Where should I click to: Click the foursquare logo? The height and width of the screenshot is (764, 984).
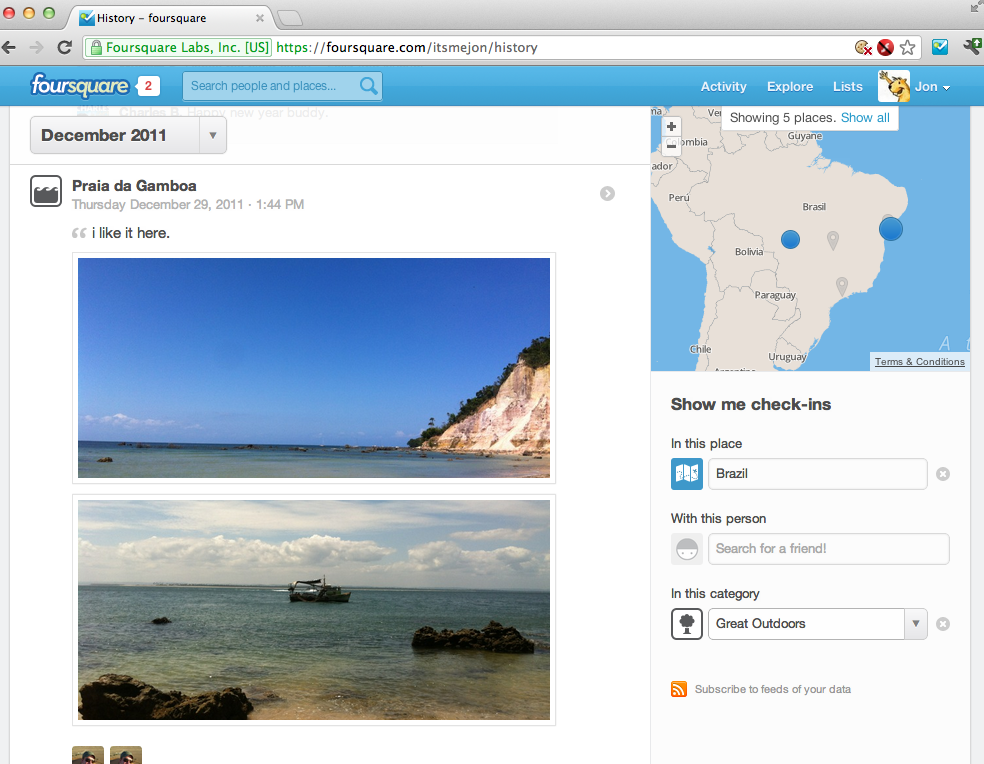tap(80, 85)
